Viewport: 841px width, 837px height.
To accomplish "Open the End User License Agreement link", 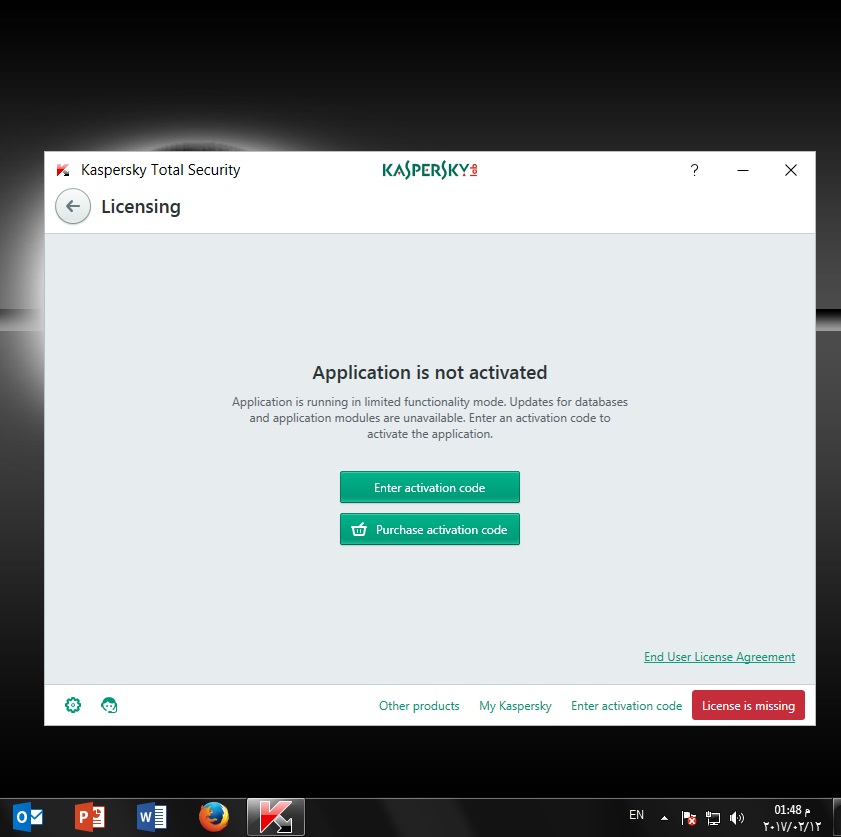I will [x=719, y=657].
